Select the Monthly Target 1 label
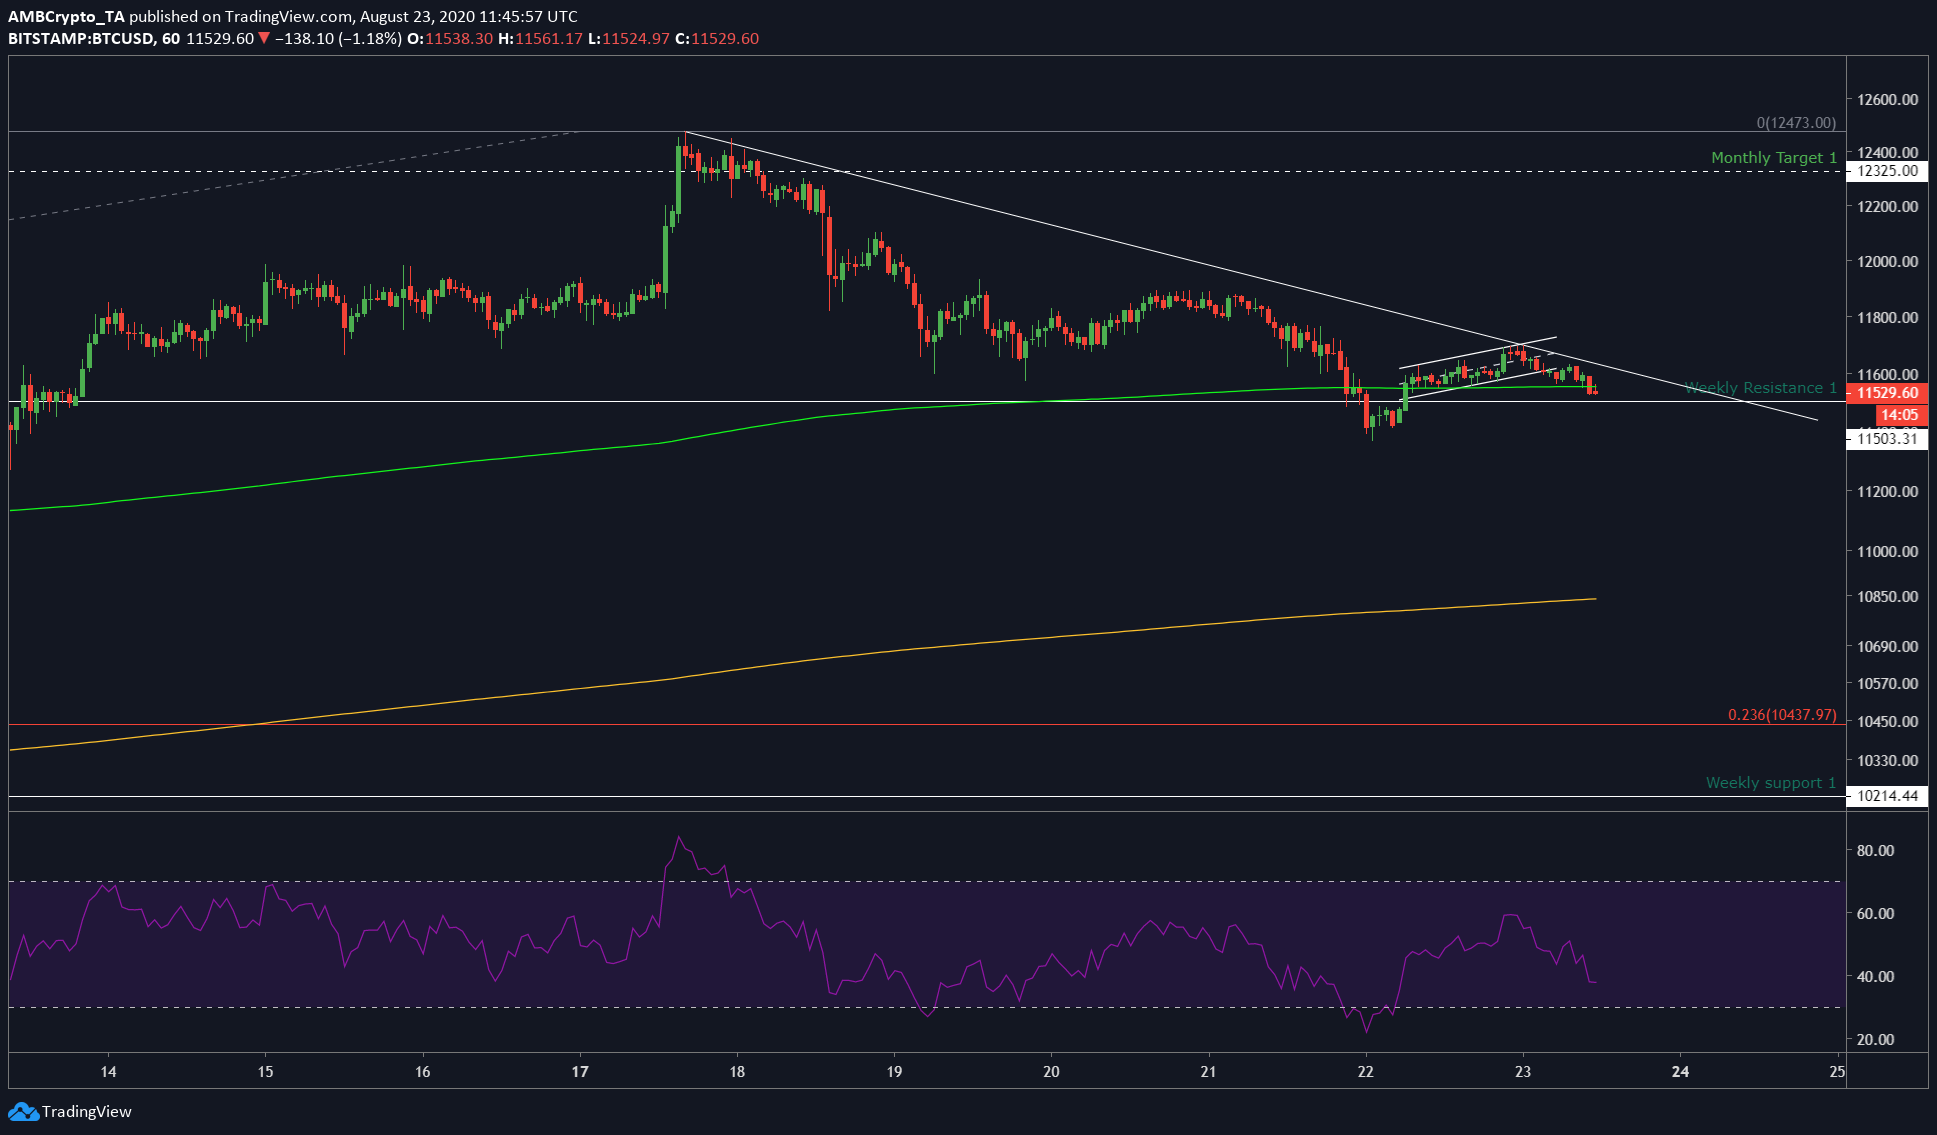Viewport: 1937px width, 1135px height. coord(1773,158)
